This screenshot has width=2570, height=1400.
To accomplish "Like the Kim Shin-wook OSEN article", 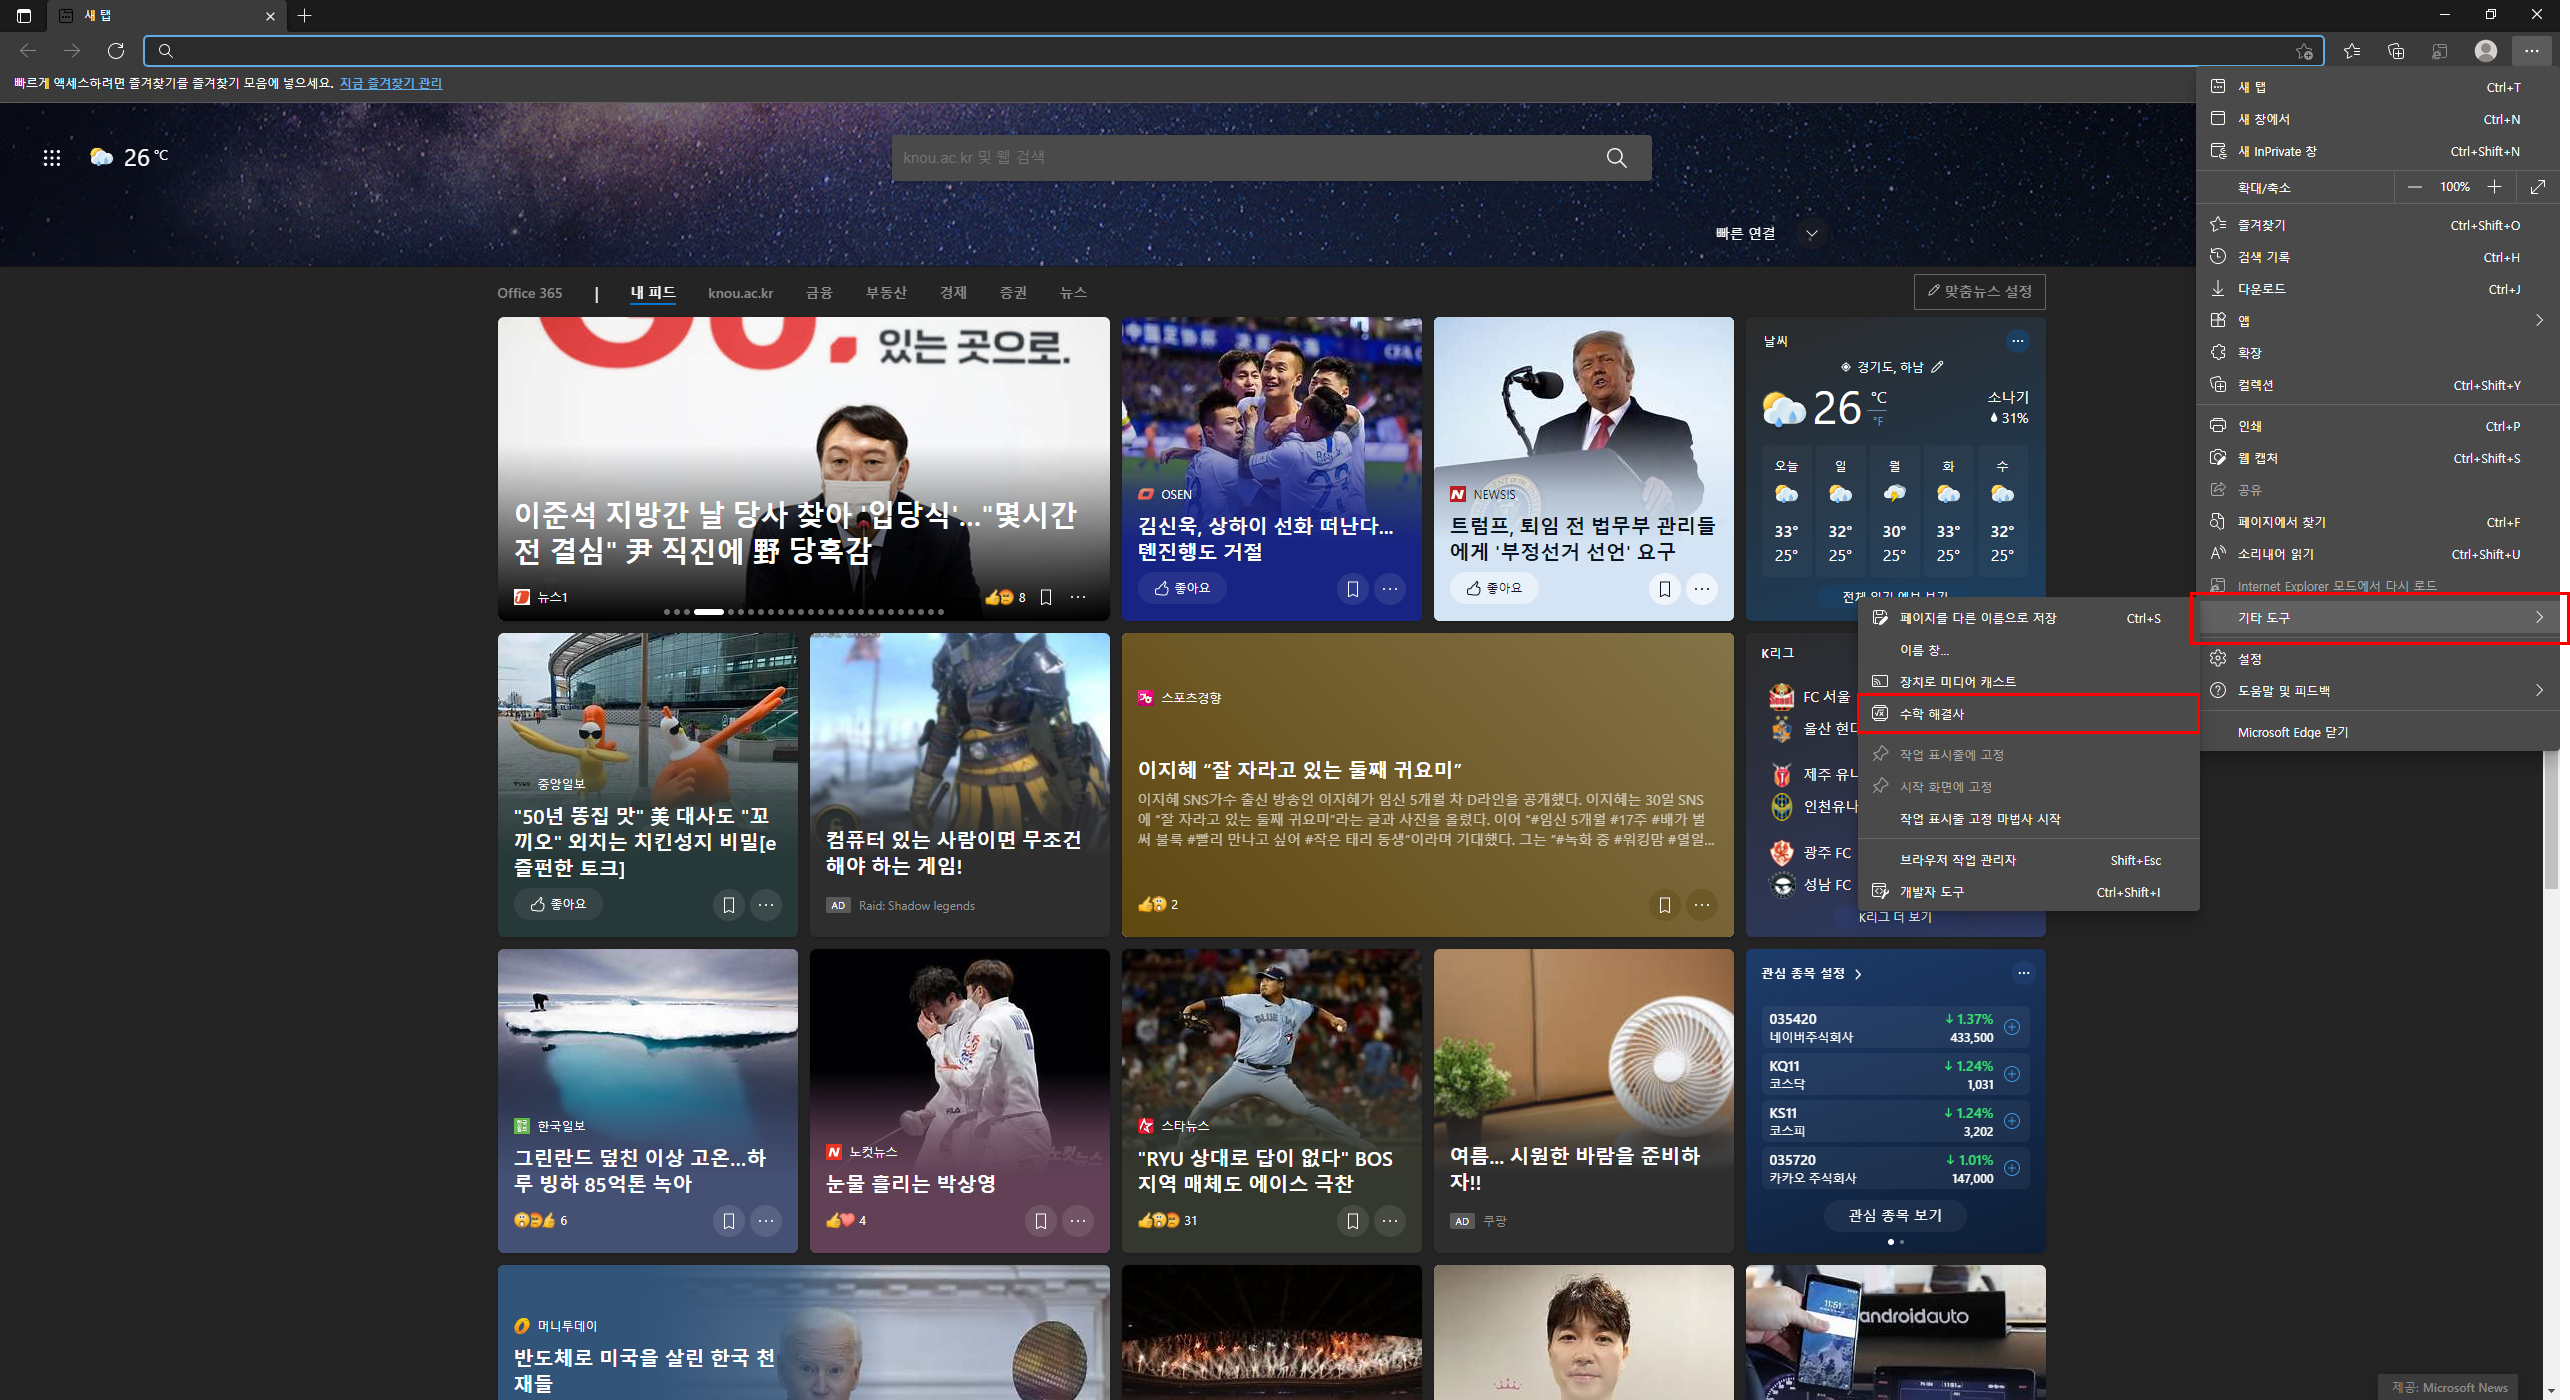I will pos(1182,588).
